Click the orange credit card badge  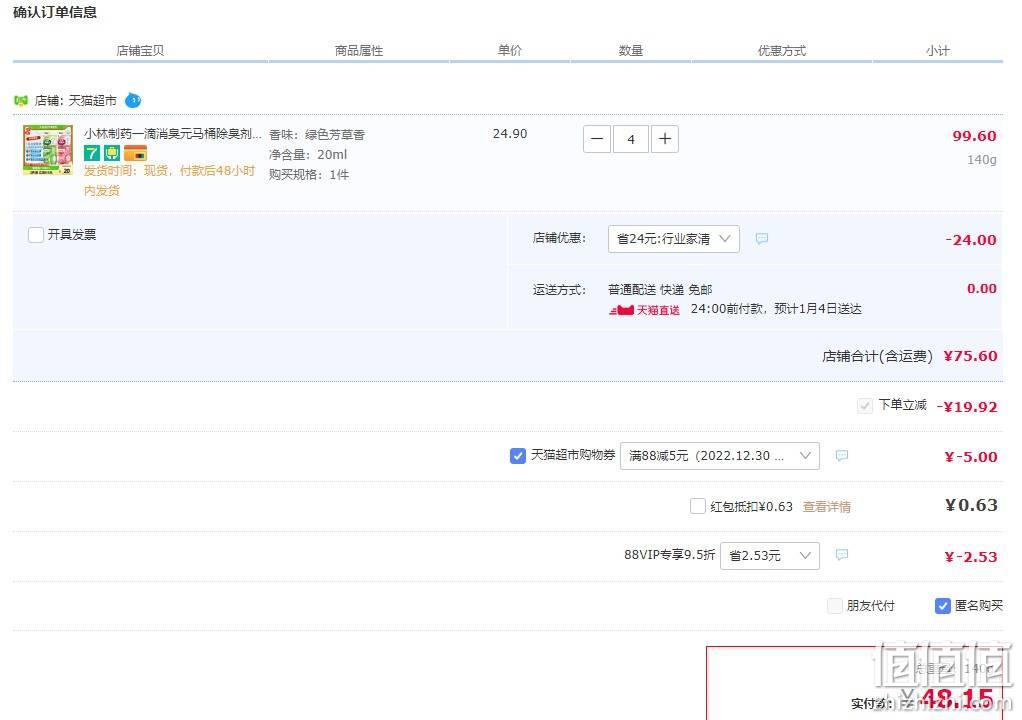click(136, 153)
